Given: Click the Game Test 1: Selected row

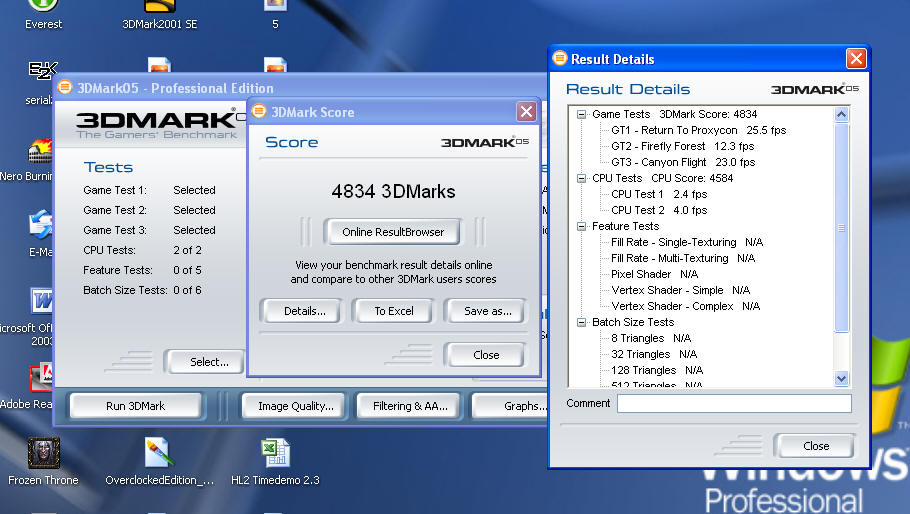Looking at the screenshot, I should tap(149, 190).
